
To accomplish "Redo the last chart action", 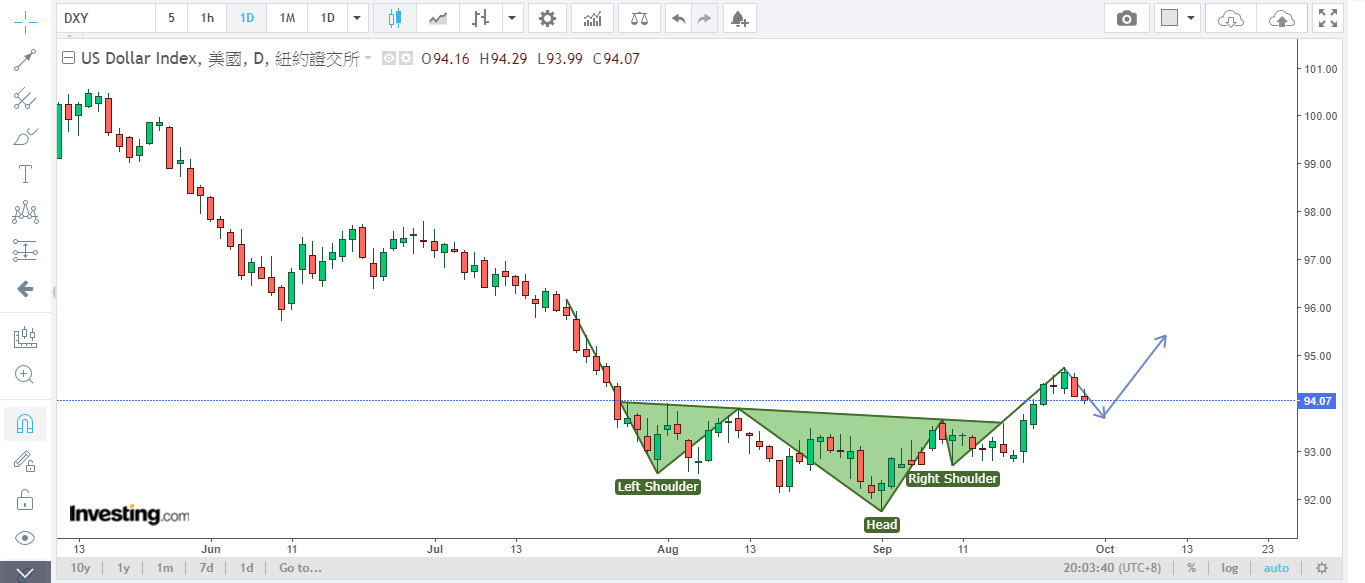I will (704, 18).
